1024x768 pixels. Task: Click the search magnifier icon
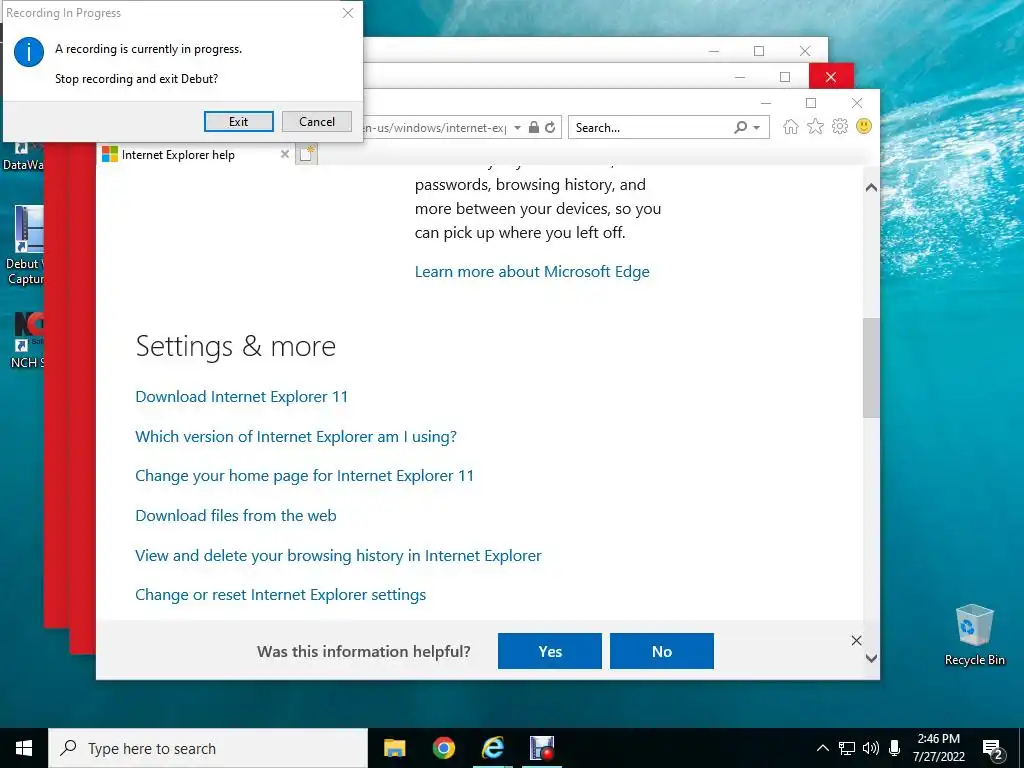point(740,127)
